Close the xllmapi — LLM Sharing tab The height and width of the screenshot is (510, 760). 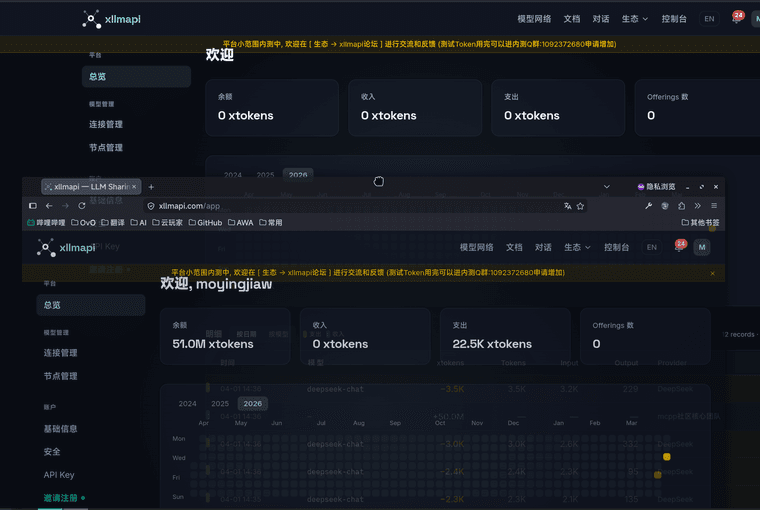134,187
